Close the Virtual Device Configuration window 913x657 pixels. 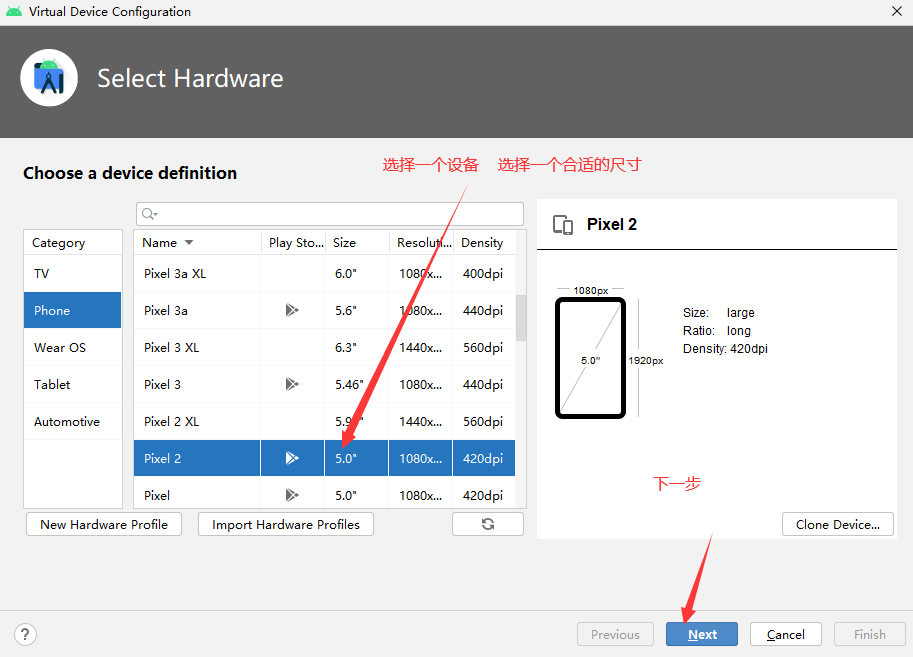(897, 11)
